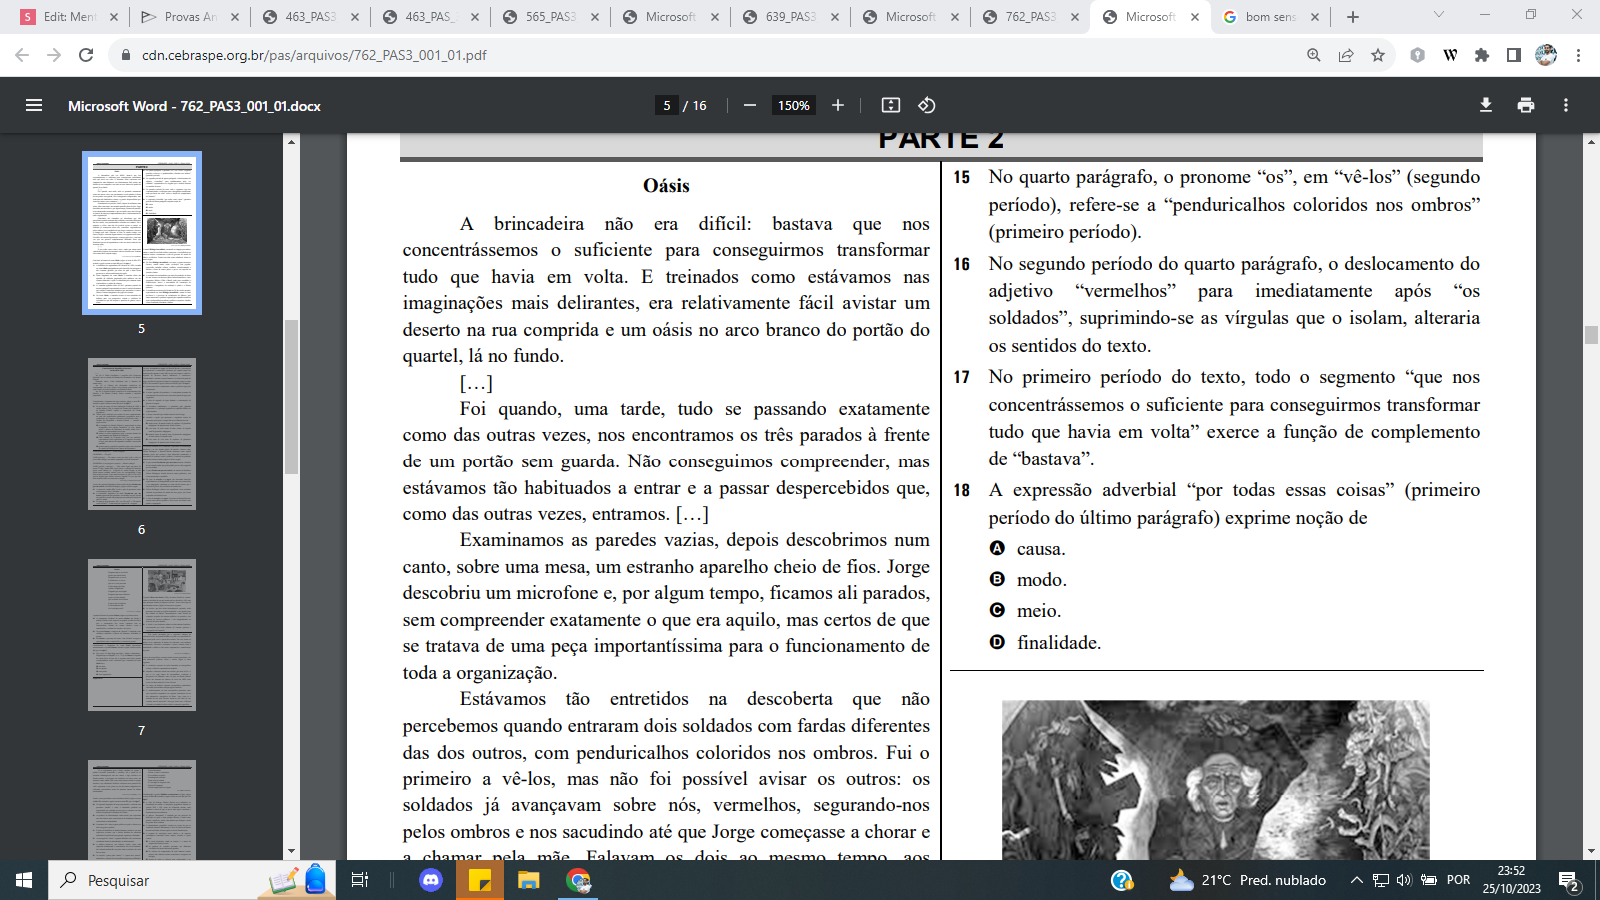
Task: Rotate the document counterclockwise
Action: (x=927, y=105)
